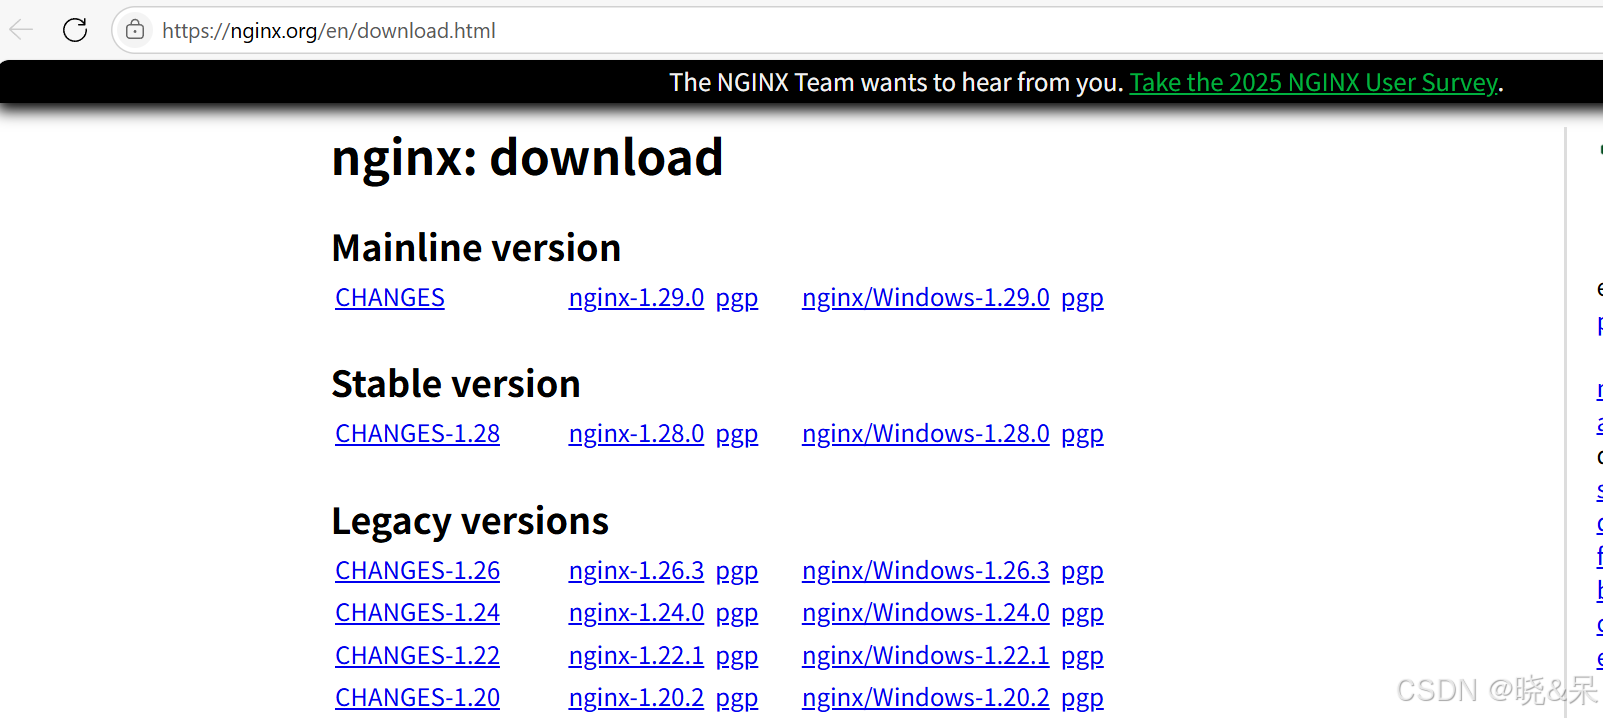Open CHANGES-1.26 link
Image resolution: width=1603 pixels, height=718 pixels.
(417, 571)
